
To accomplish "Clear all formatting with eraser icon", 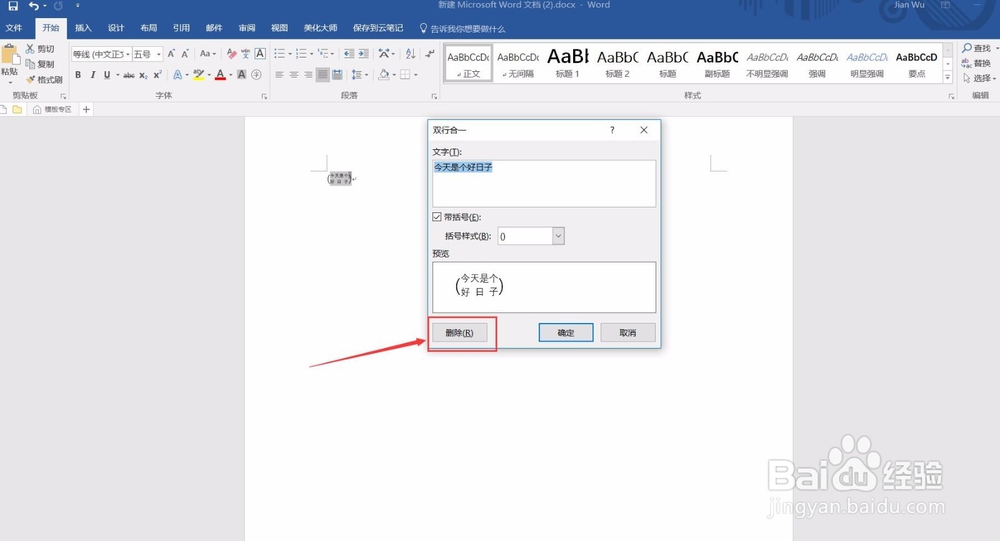I will (x=232, y=54).
